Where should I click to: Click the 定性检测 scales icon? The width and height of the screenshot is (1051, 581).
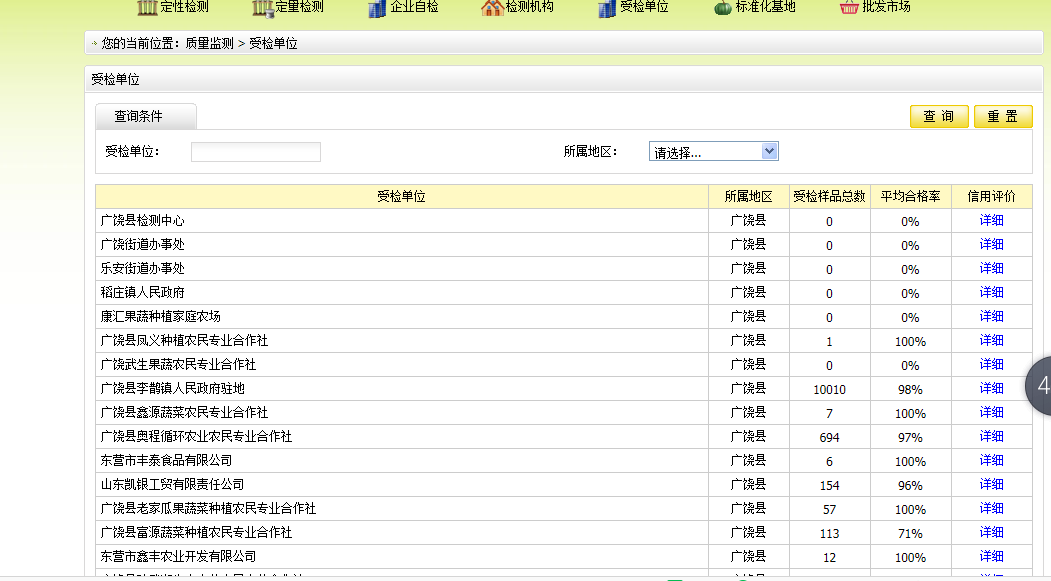click(147, 7)
